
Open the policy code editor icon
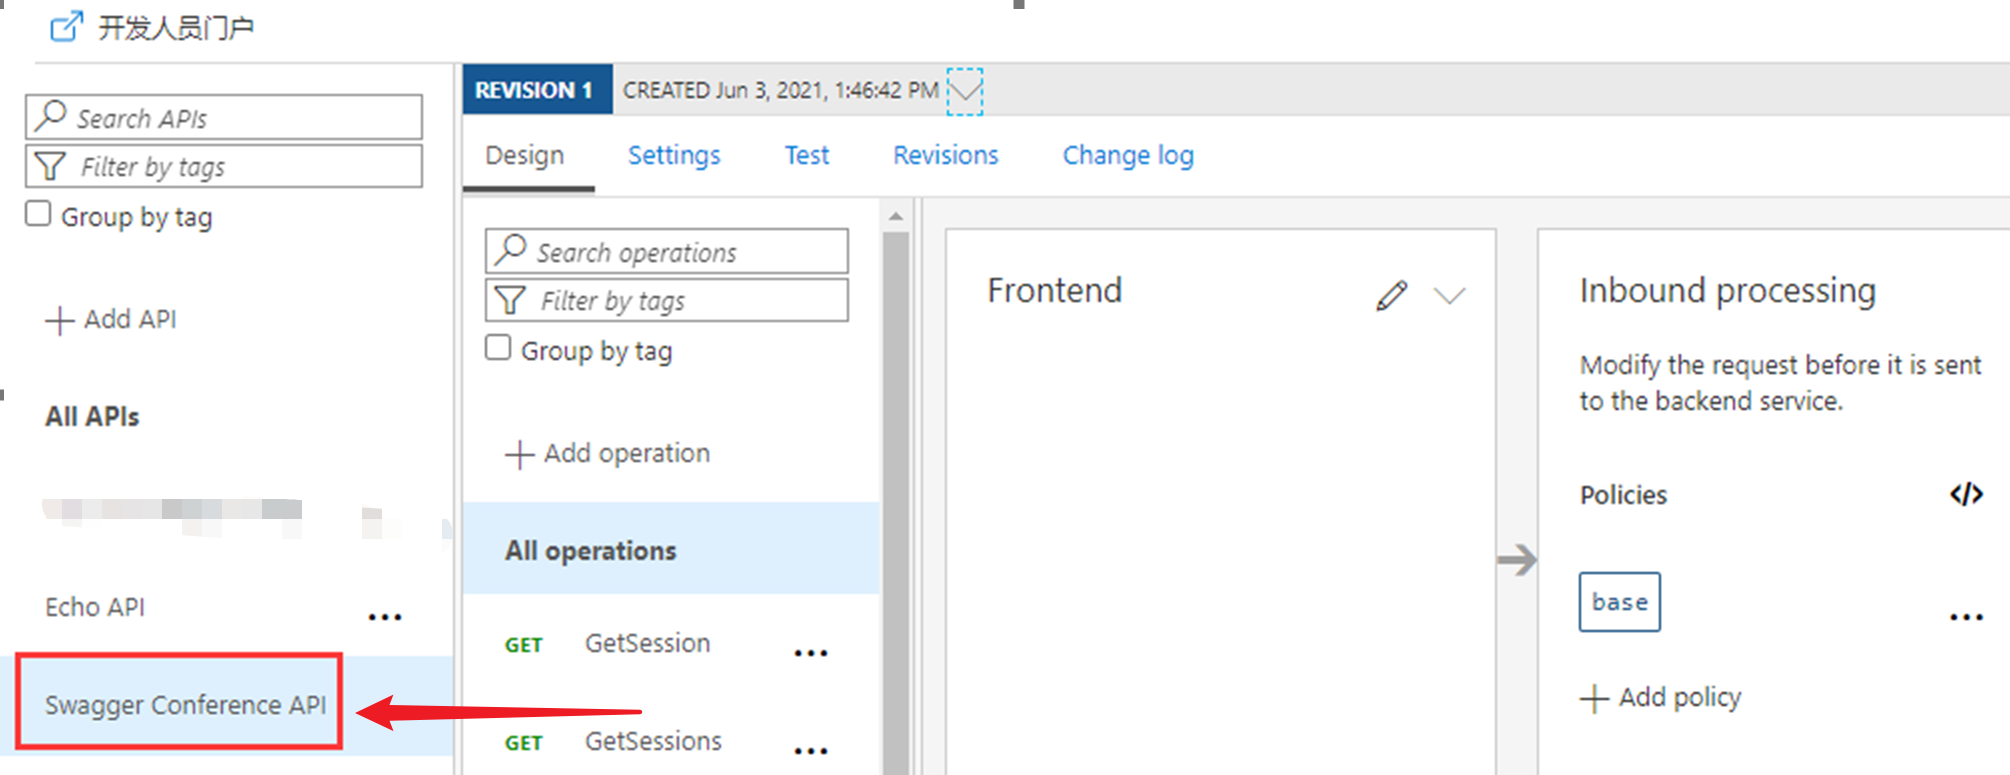coord(1965,494)
